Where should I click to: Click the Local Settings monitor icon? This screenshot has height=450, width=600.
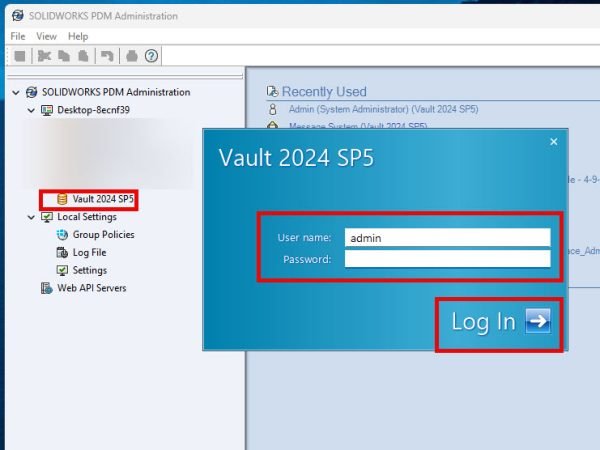click(x=47, y=217)
